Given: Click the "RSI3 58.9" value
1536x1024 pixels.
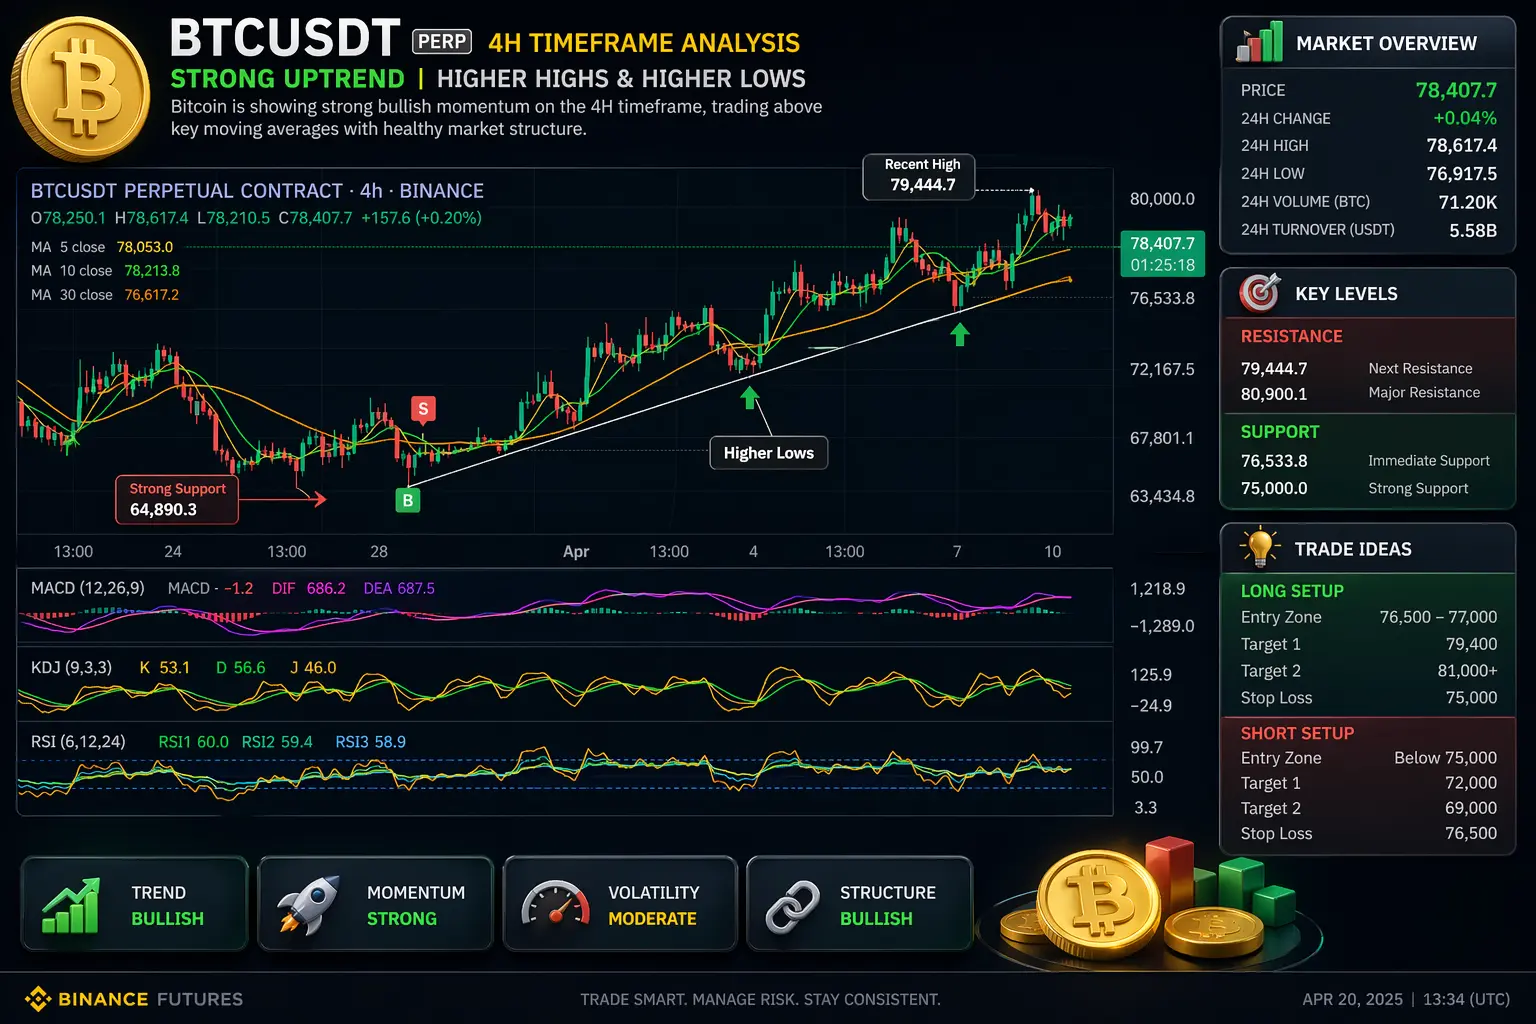Looking at the screenshot, I should coord(370,742).
